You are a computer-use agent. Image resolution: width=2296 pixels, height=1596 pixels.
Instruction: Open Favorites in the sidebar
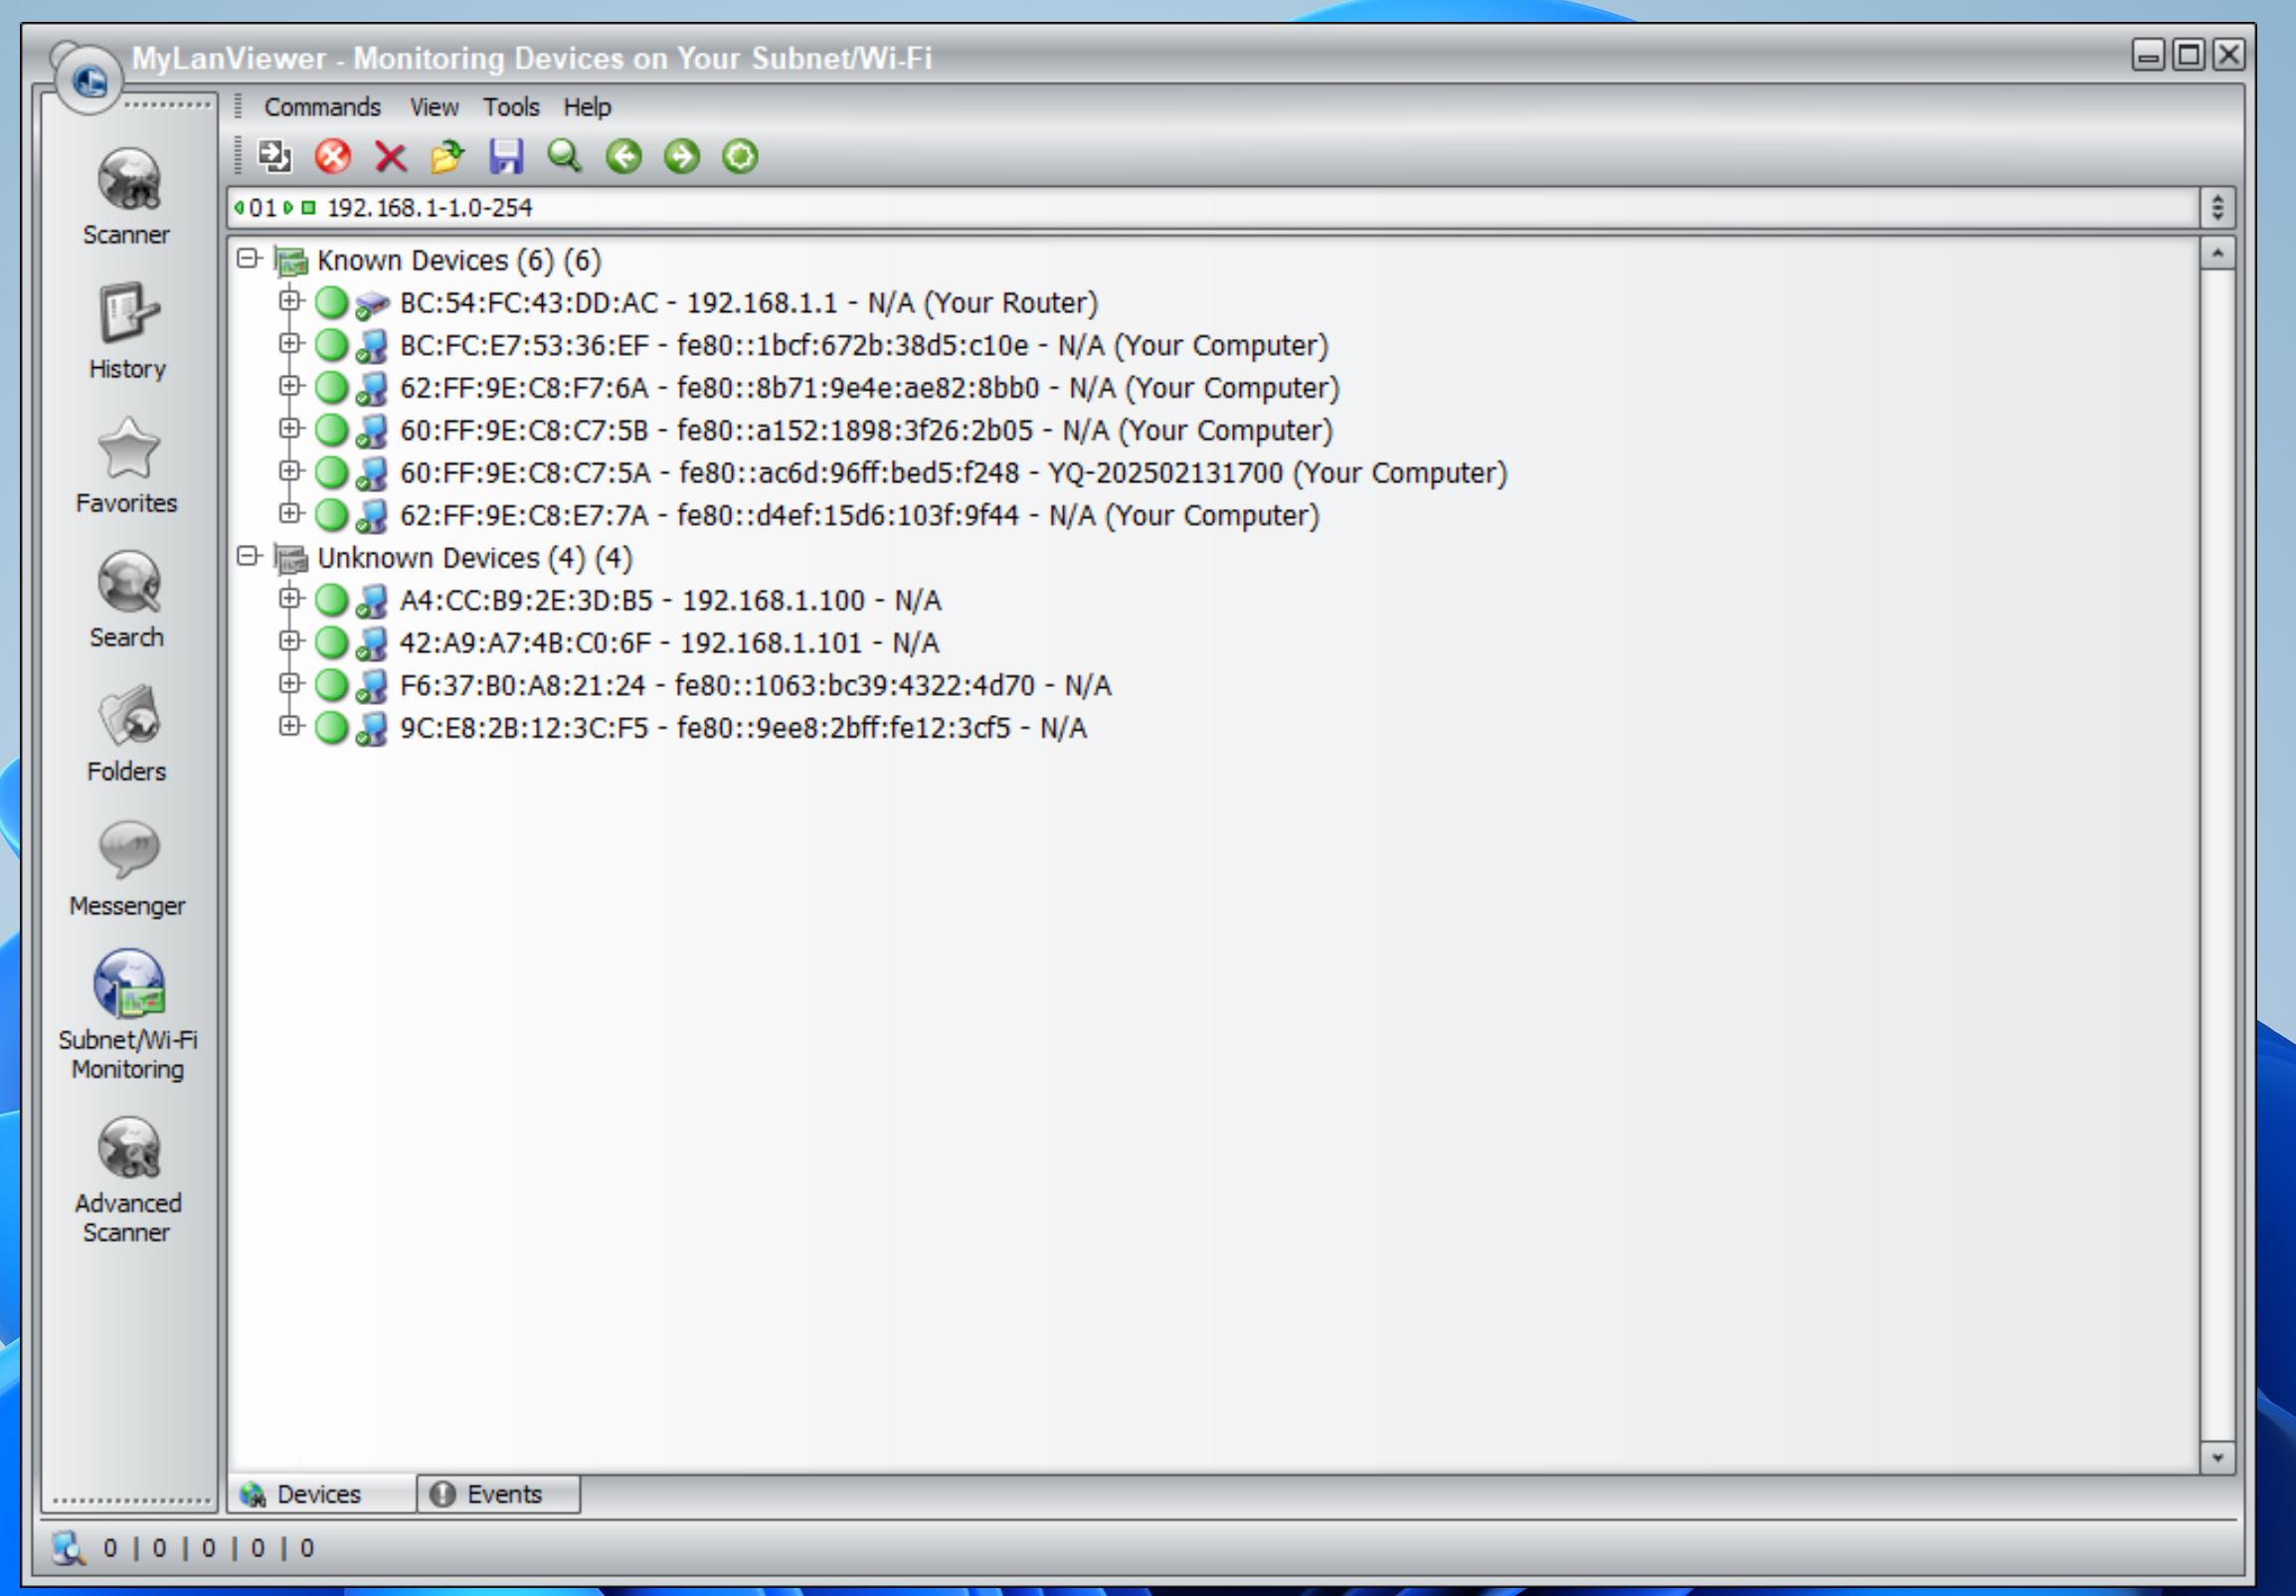127,465
